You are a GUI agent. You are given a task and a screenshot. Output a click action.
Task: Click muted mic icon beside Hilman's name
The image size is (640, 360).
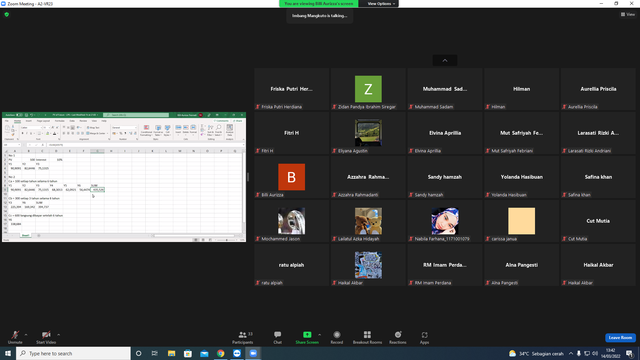488,107
